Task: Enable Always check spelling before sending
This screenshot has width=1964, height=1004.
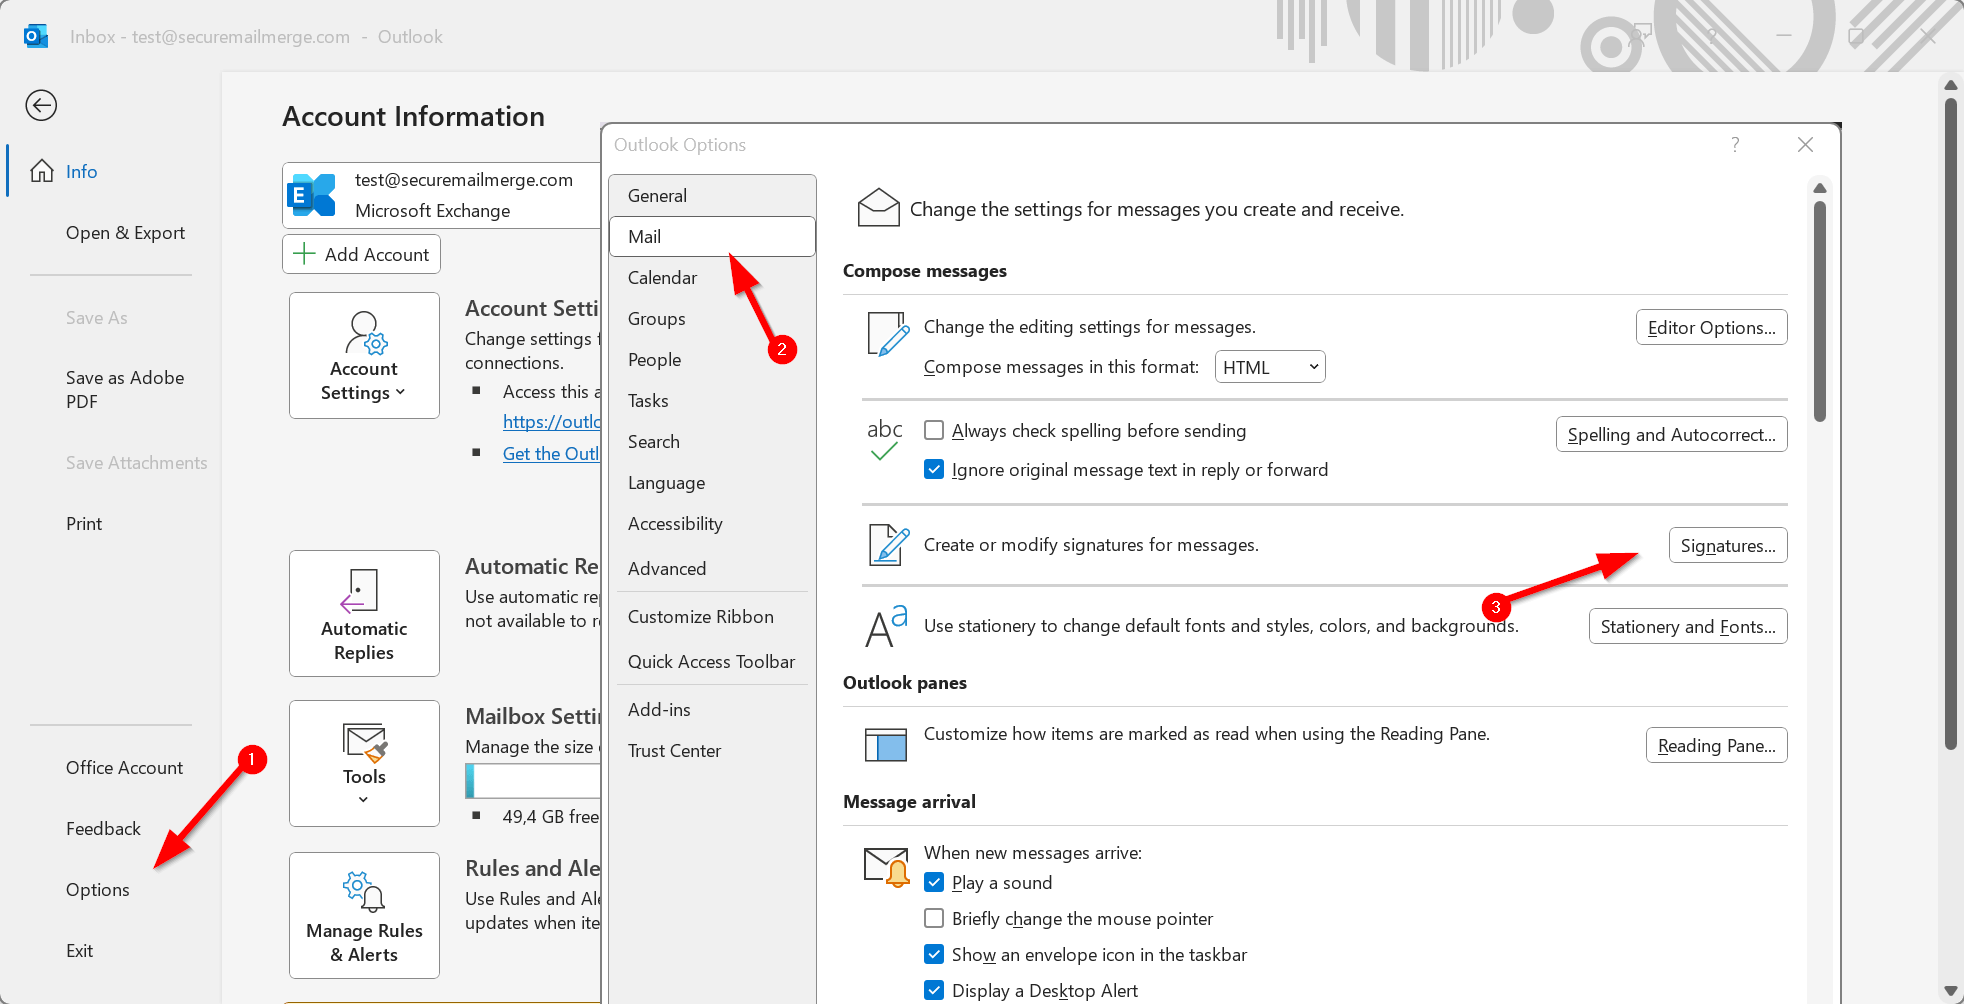Action: 934,430
